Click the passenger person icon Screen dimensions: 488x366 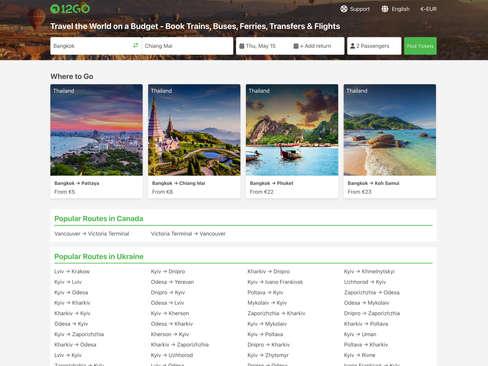(x=352, y=46)
